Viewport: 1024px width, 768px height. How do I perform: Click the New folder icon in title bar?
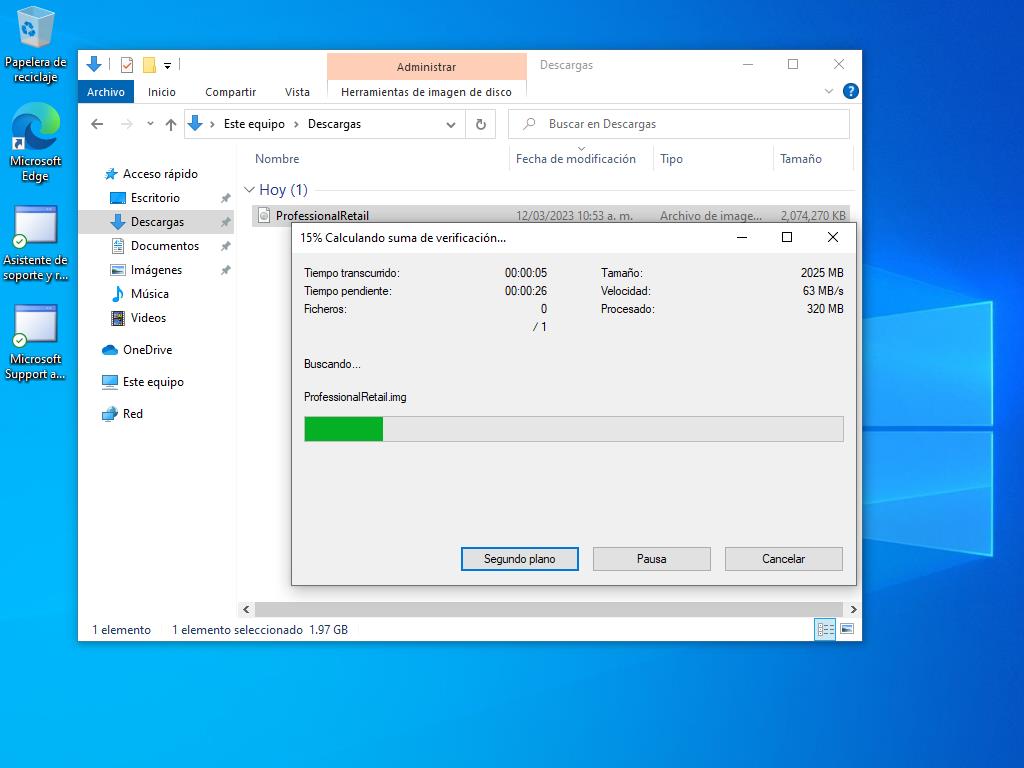coord(149,65)
